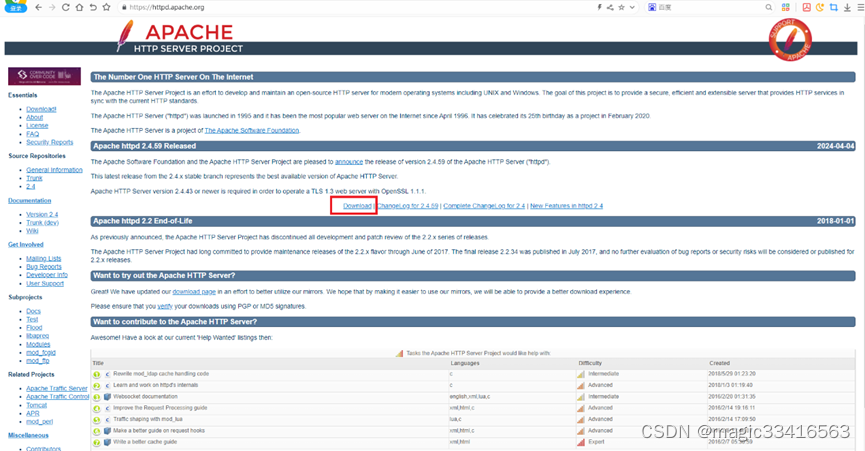Open mod_fcgid subproject link
Image resolution: width=865 pixels, height=451 pixels.
pyautogui.click(x=41, y=353)
